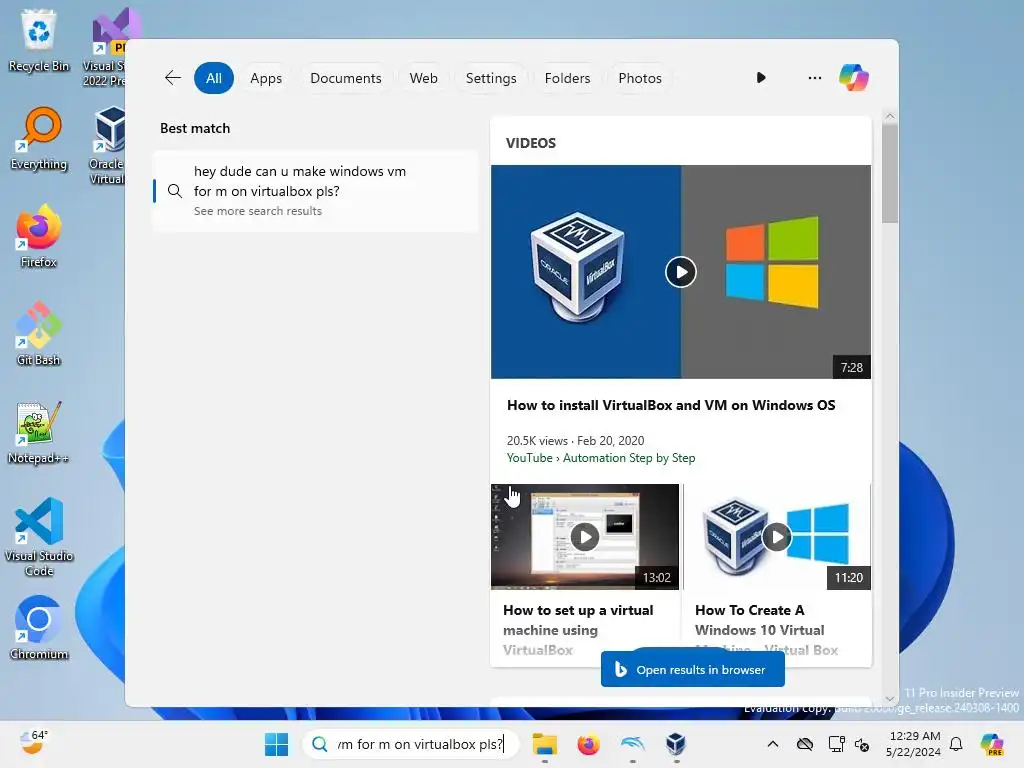Play the 13:02 virtual machine setup video
Viewport: 1024px width, 768px height.
(584, 537)
